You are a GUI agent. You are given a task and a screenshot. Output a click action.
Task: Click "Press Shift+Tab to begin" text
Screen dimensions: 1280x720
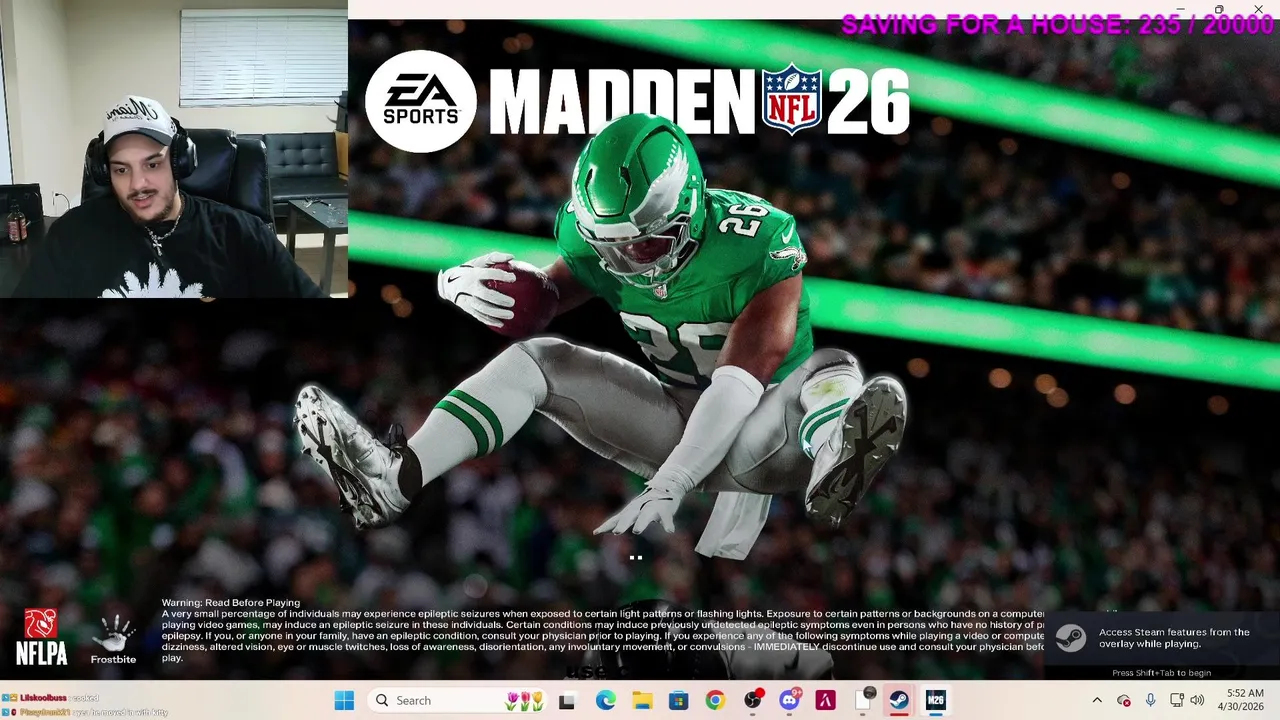pyautogui.click(x=1161, y=673)
